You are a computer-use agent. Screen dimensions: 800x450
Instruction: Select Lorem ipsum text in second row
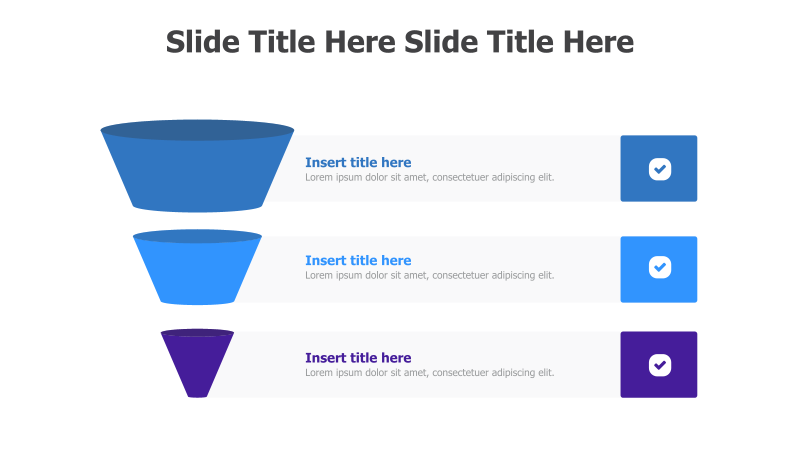coord(430,275)
